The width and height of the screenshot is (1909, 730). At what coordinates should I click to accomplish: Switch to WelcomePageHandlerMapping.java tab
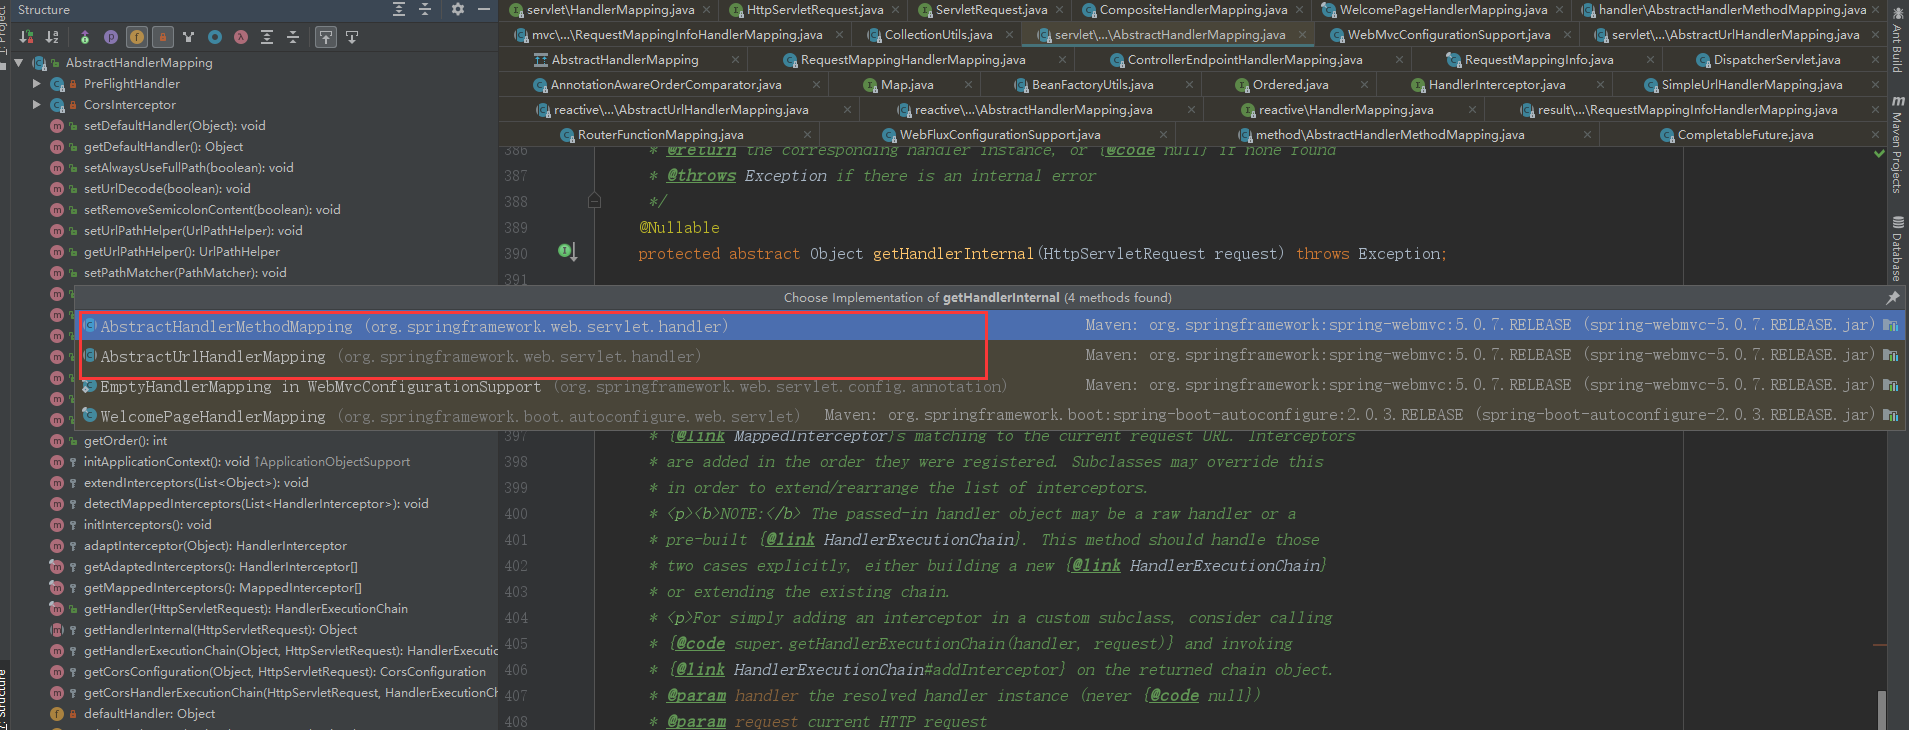1443,10
